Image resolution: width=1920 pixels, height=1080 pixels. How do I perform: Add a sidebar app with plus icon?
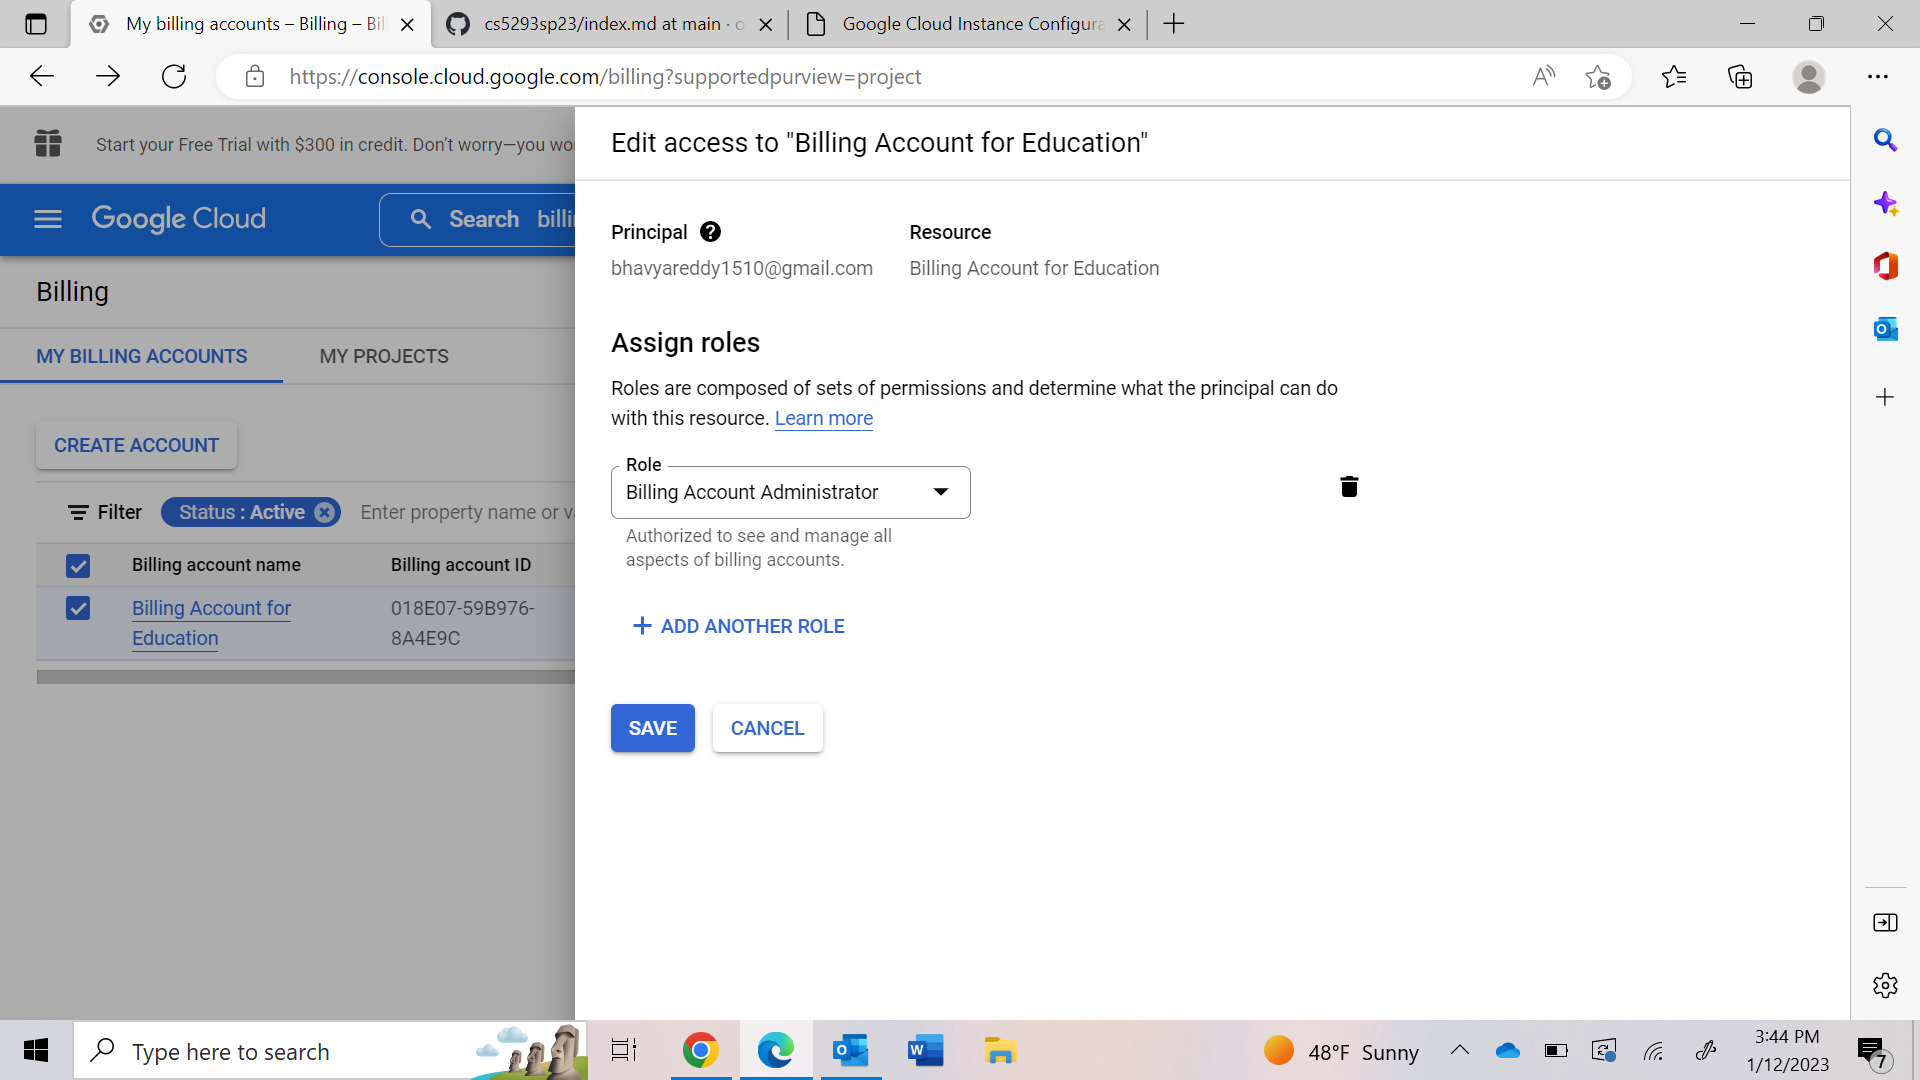[x=1885, y=397]
